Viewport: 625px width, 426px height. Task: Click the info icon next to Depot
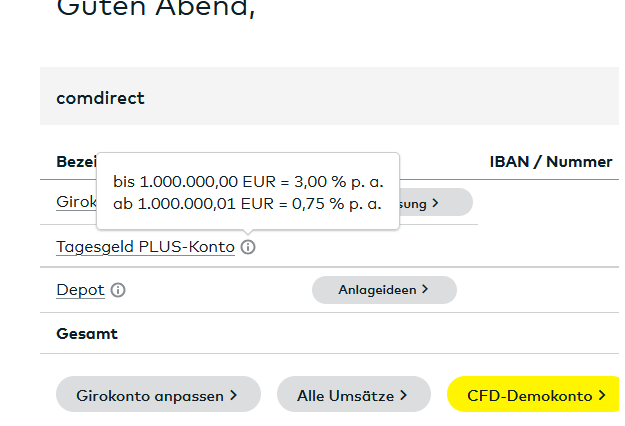118,290
